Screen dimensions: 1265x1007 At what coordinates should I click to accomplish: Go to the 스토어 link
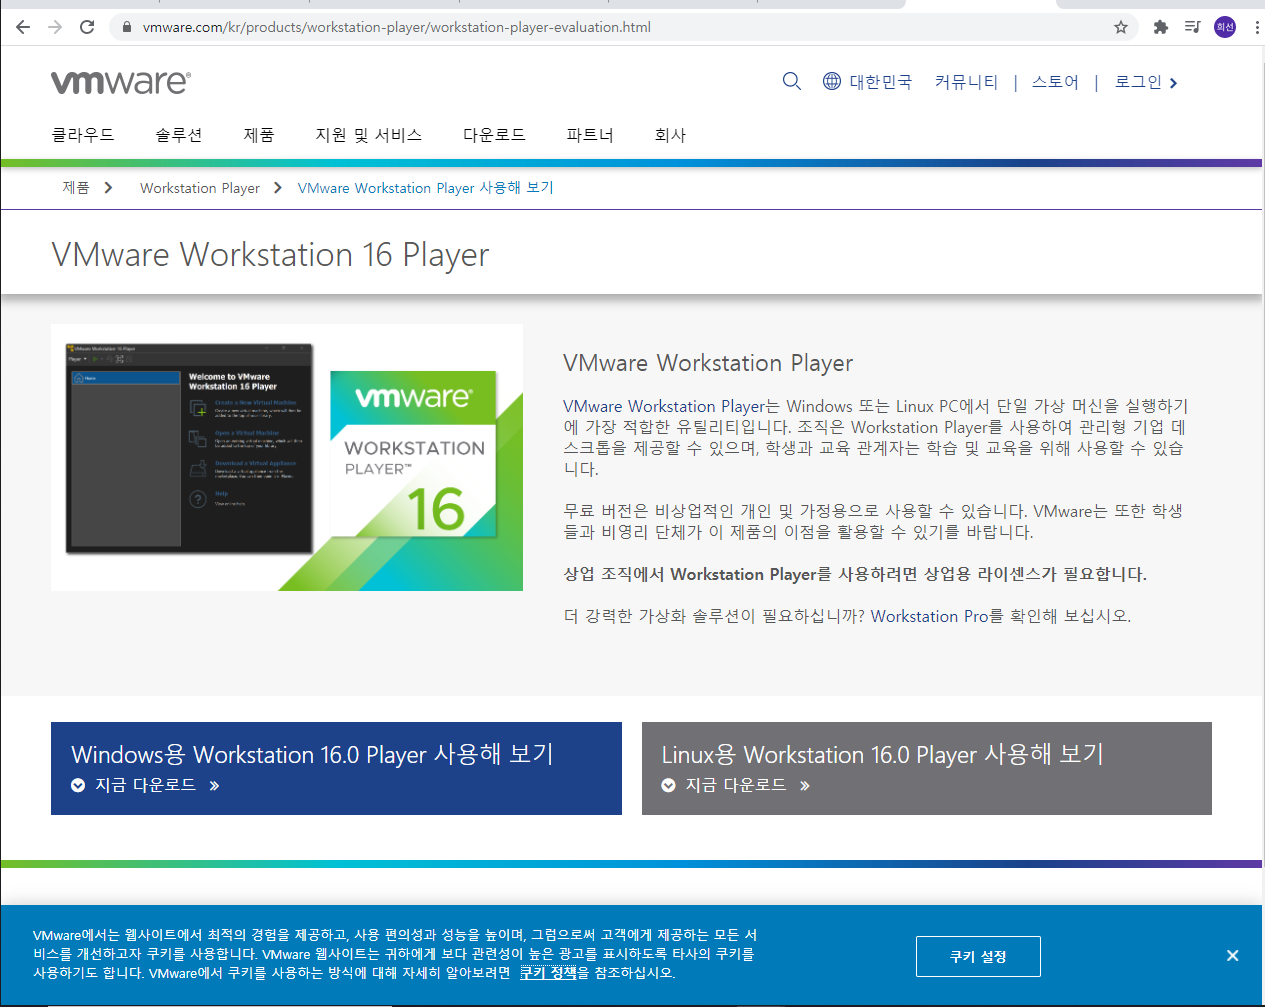click(1055, 82)
